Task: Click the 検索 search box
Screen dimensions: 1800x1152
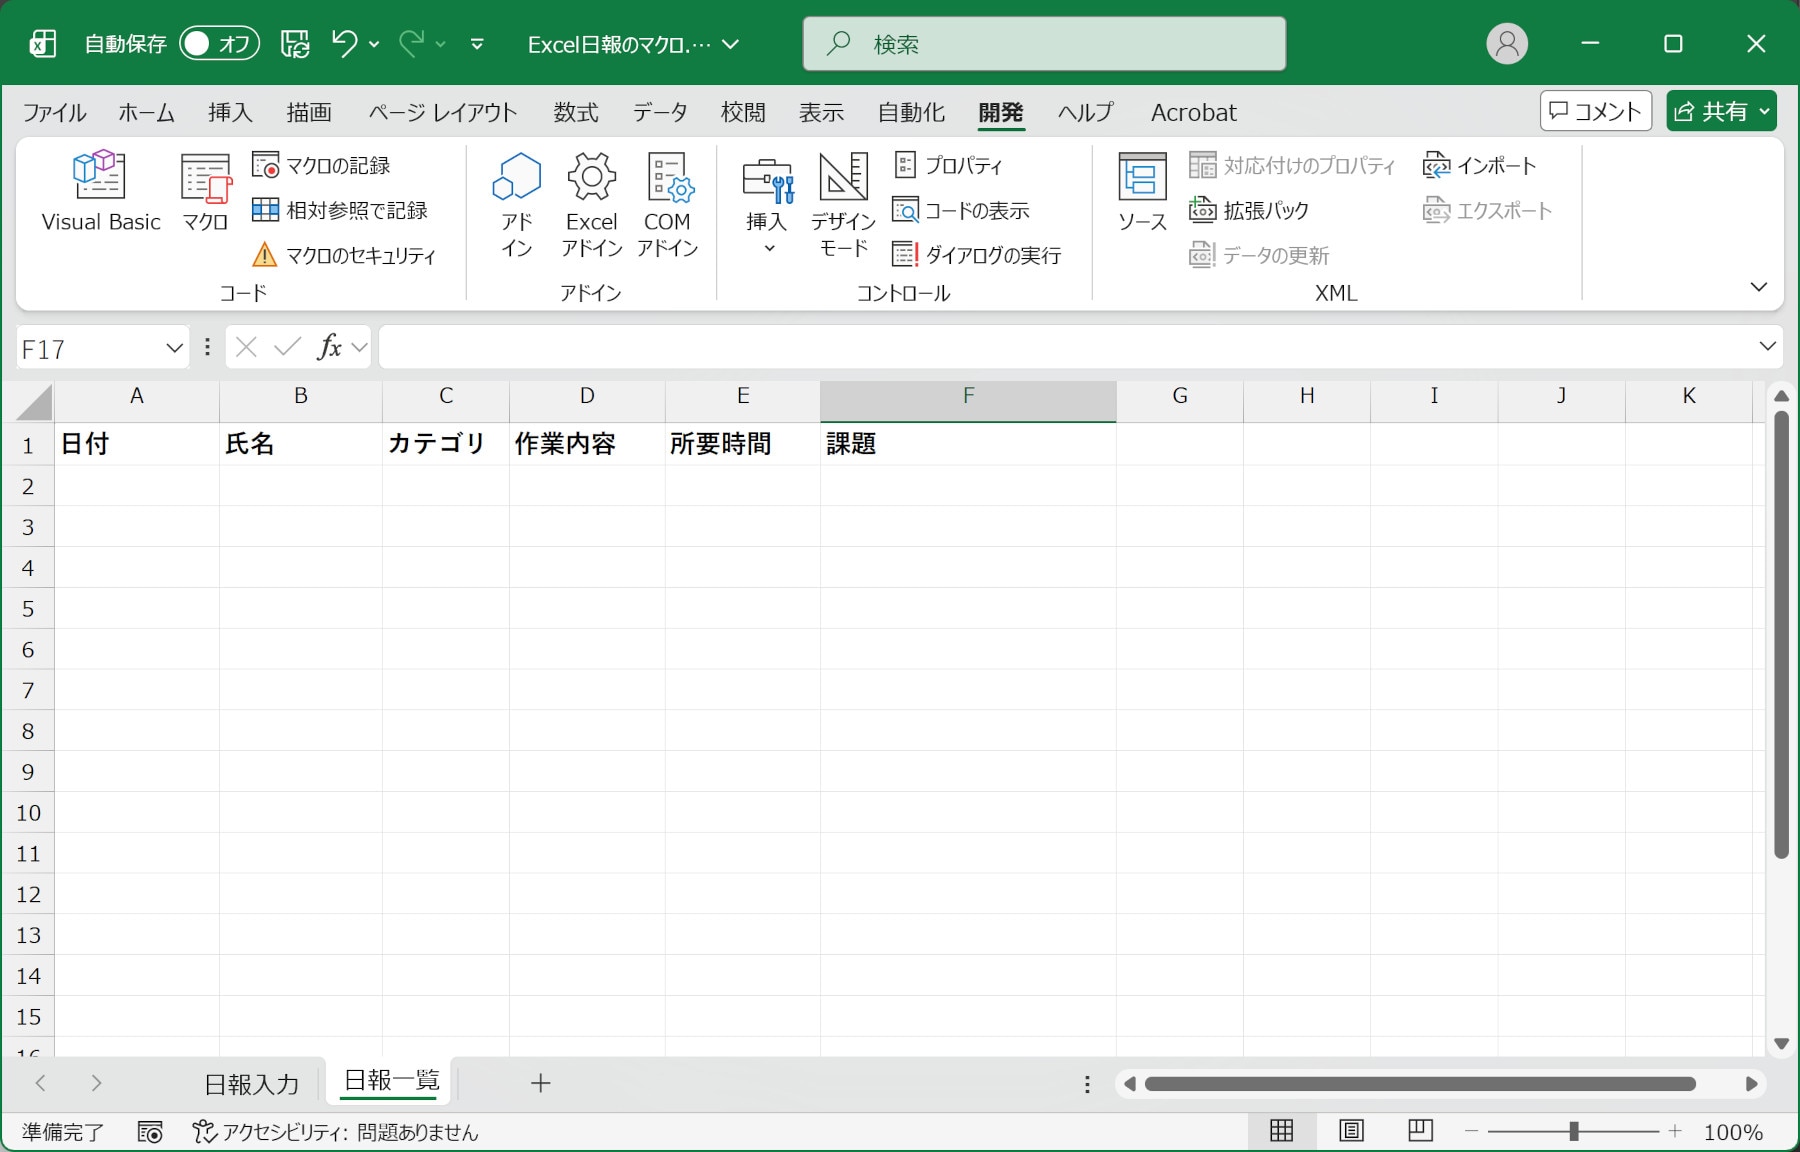Action: pyautogui.click(x=1044, y=44)
